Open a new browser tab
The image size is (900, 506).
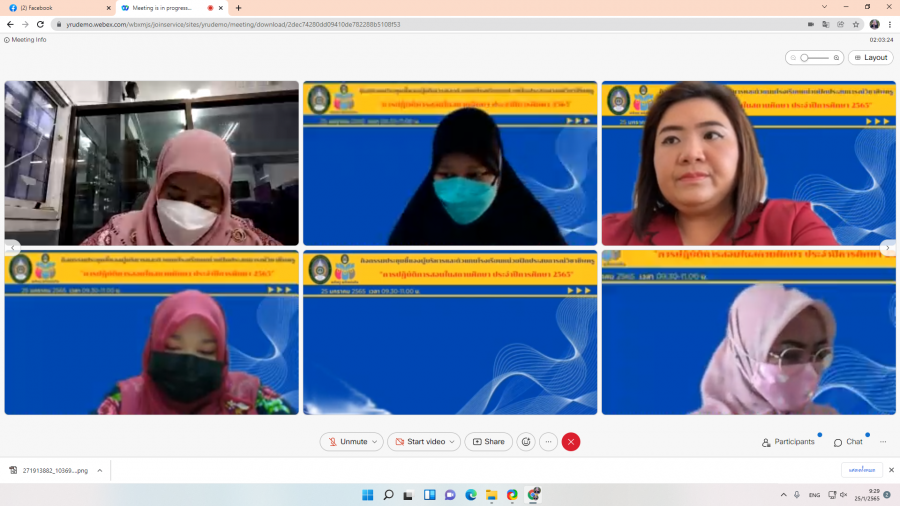tap(238, 8)
